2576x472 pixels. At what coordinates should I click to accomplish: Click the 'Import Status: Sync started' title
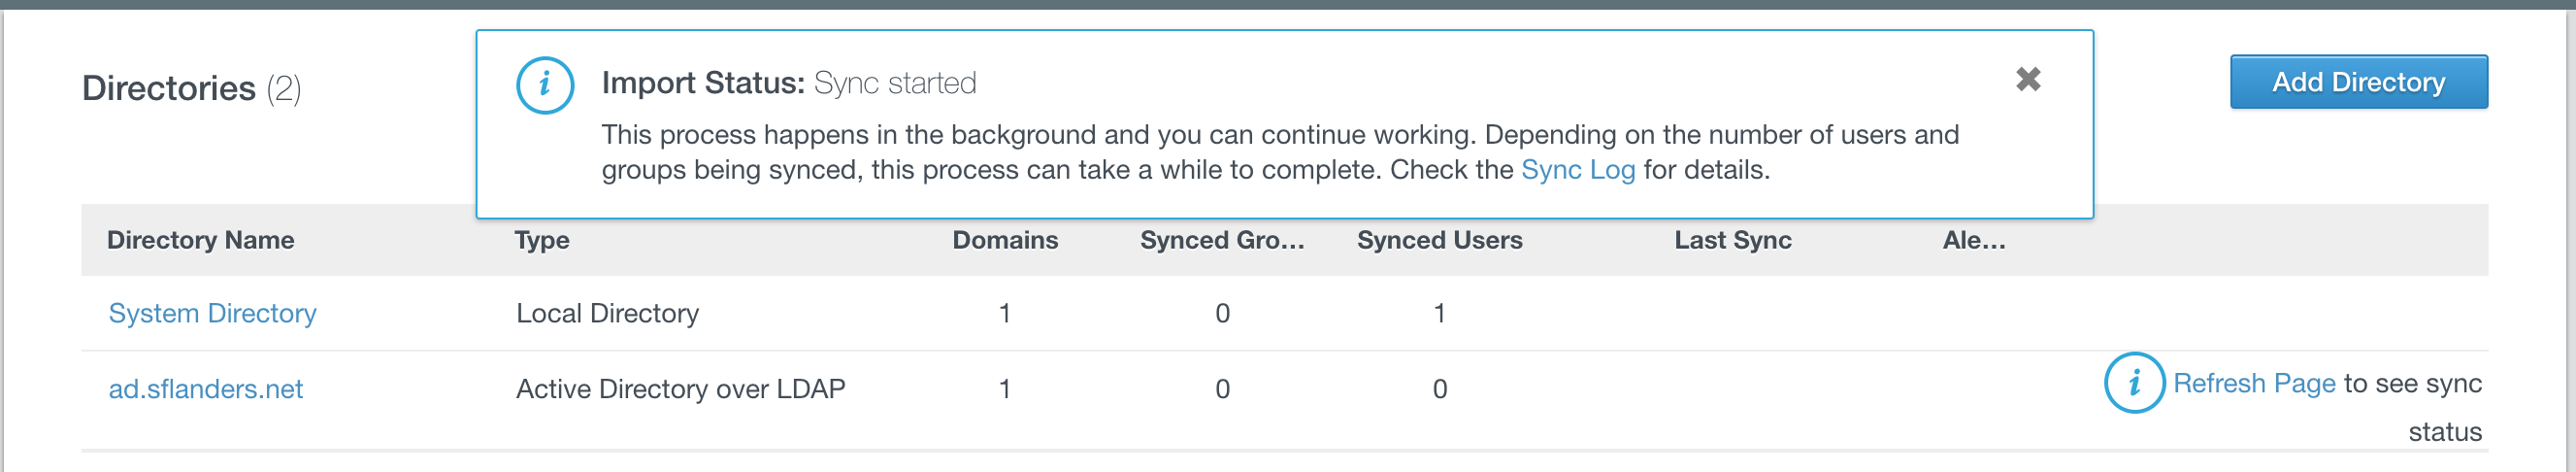788,83
